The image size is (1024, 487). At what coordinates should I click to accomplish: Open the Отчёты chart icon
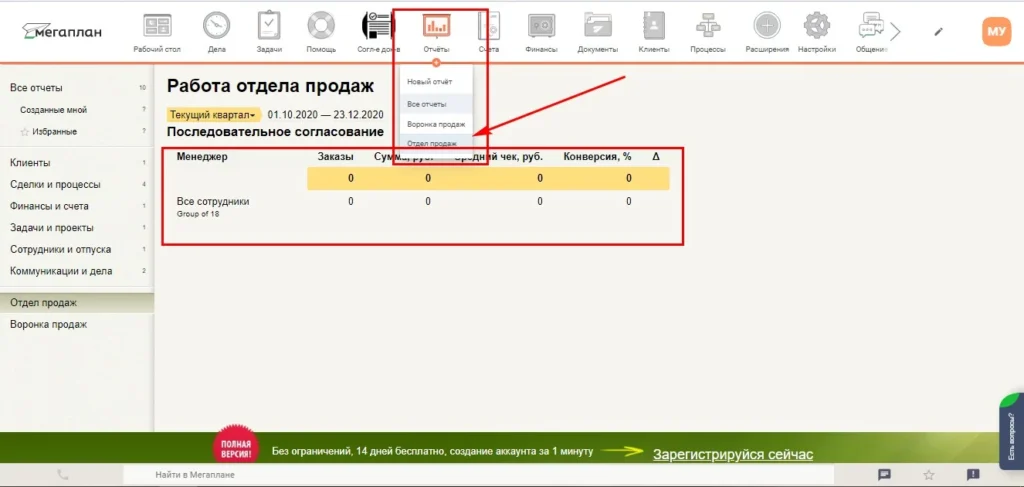pyautogui.click(x=436, y=26)
